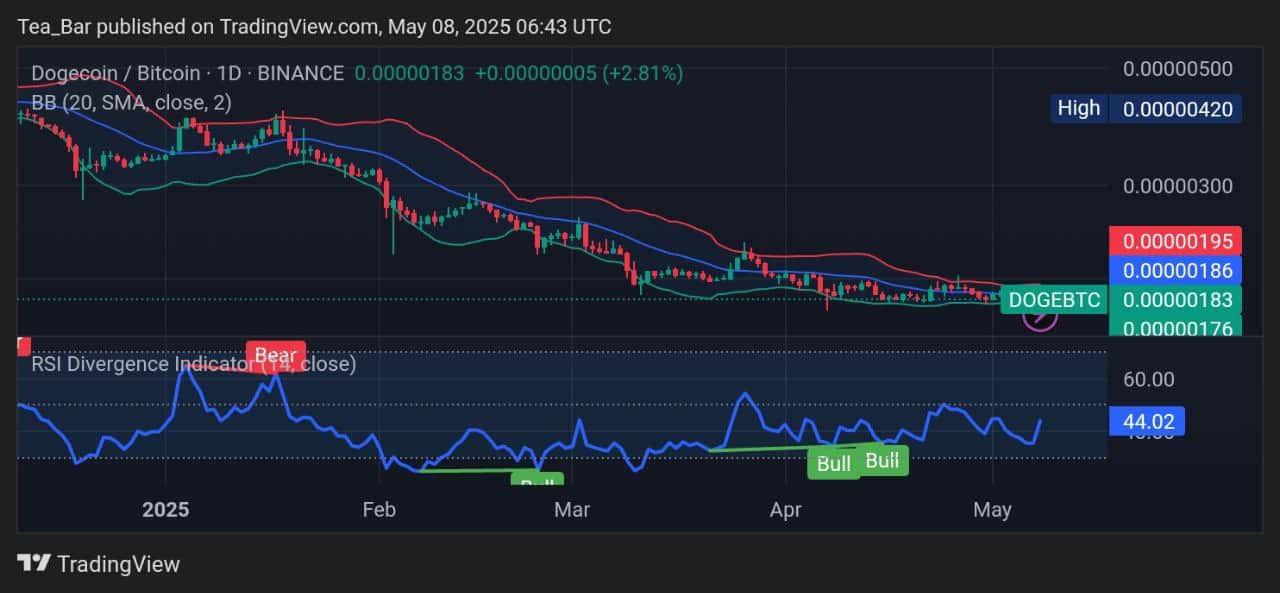Click the BINANCE exchange name in title
Screen dimensions: 1280x593
point(302,73)
